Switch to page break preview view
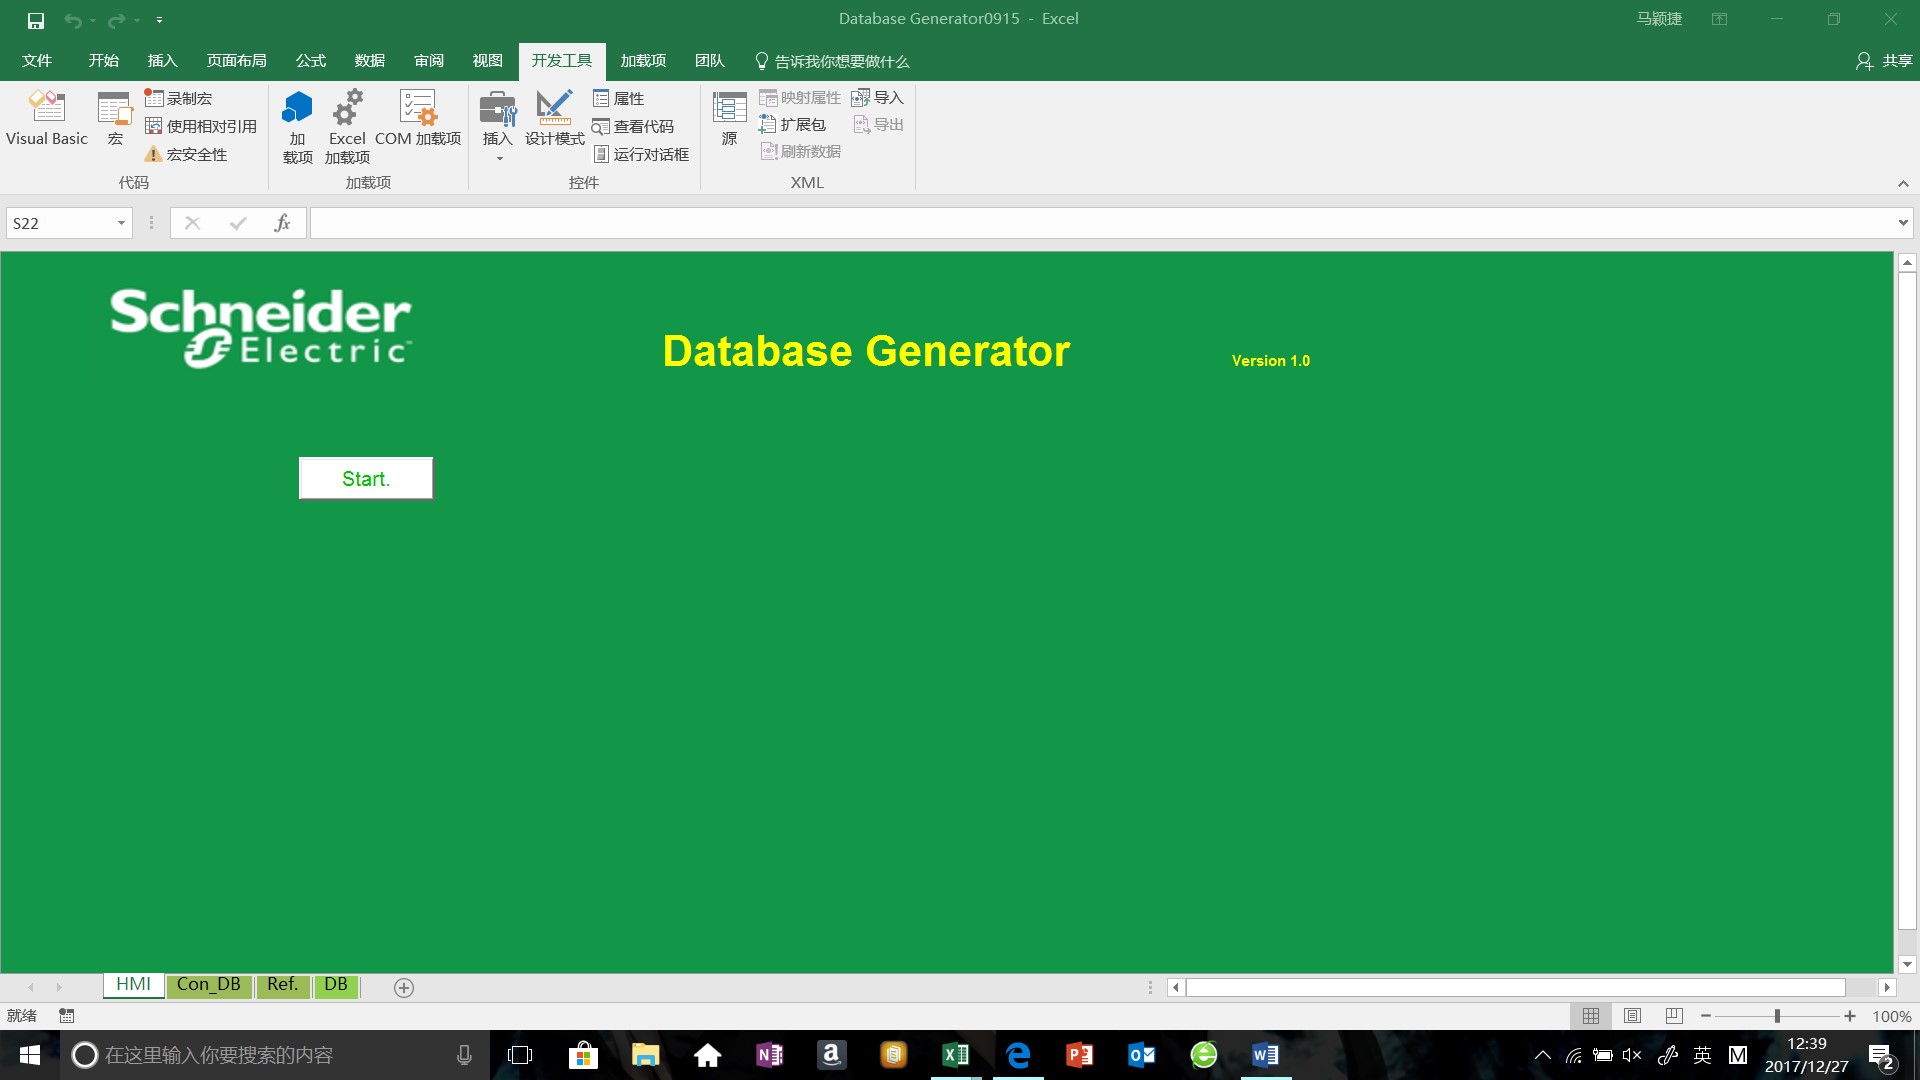This screenshot has width=1920, height=1080. click(x=1674, y=1016)
